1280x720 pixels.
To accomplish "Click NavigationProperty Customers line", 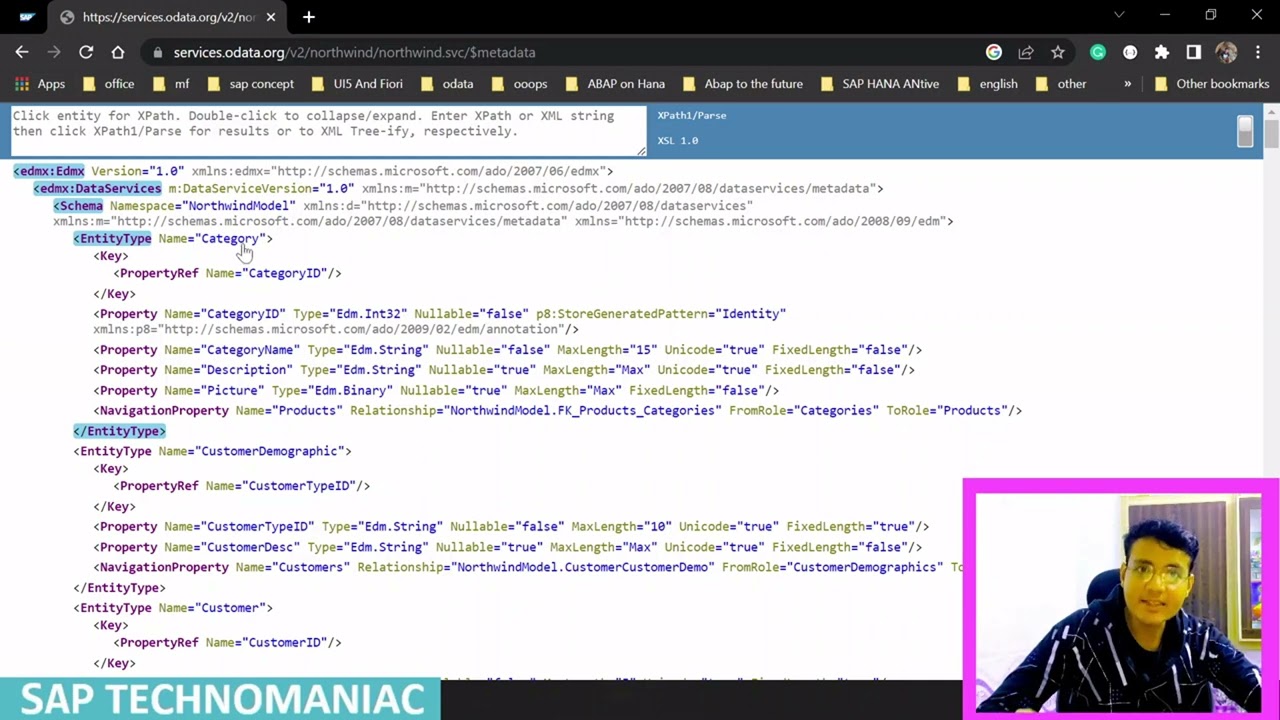I will coord(528,567).
